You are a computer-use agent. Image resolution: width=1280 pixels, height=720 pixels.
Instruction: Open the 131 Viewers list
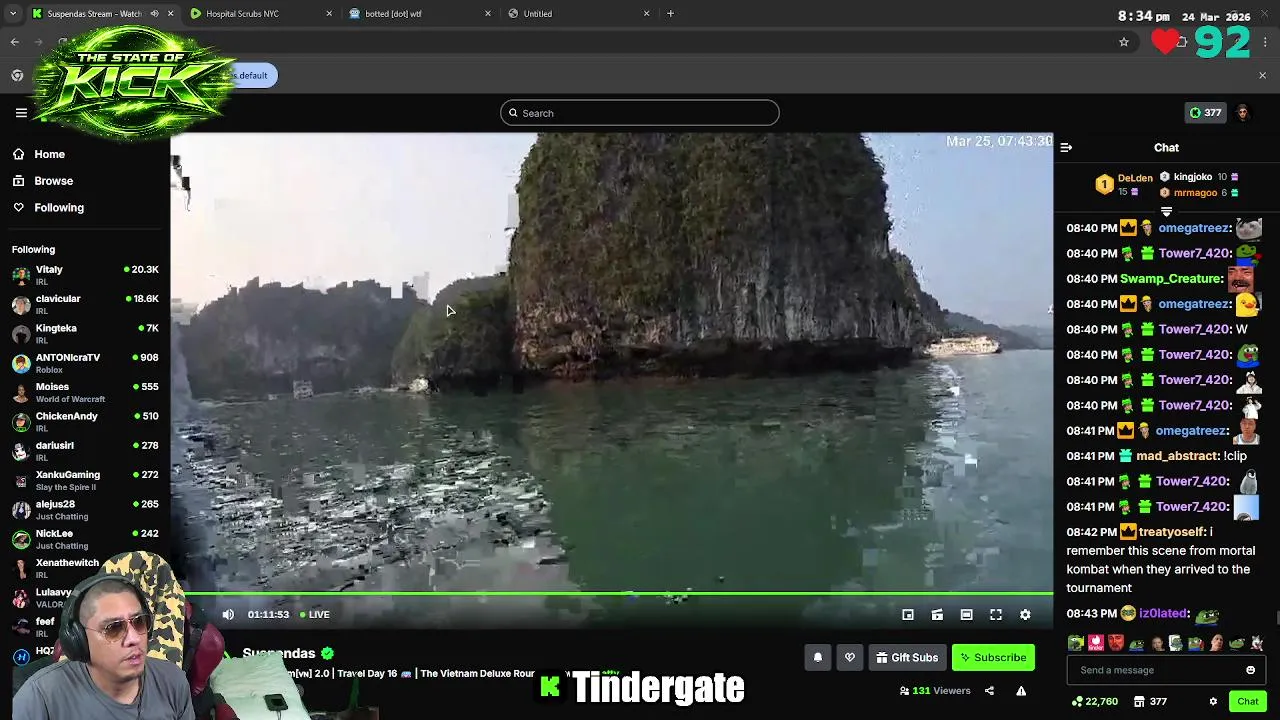point(935,691)
